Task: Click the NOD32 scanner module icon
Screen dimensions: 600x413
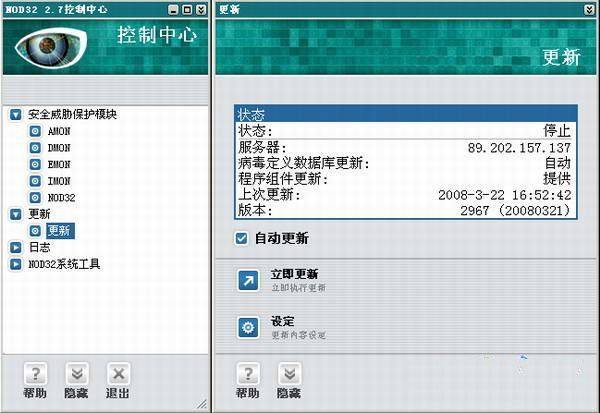Action: [x=35, y=198]
